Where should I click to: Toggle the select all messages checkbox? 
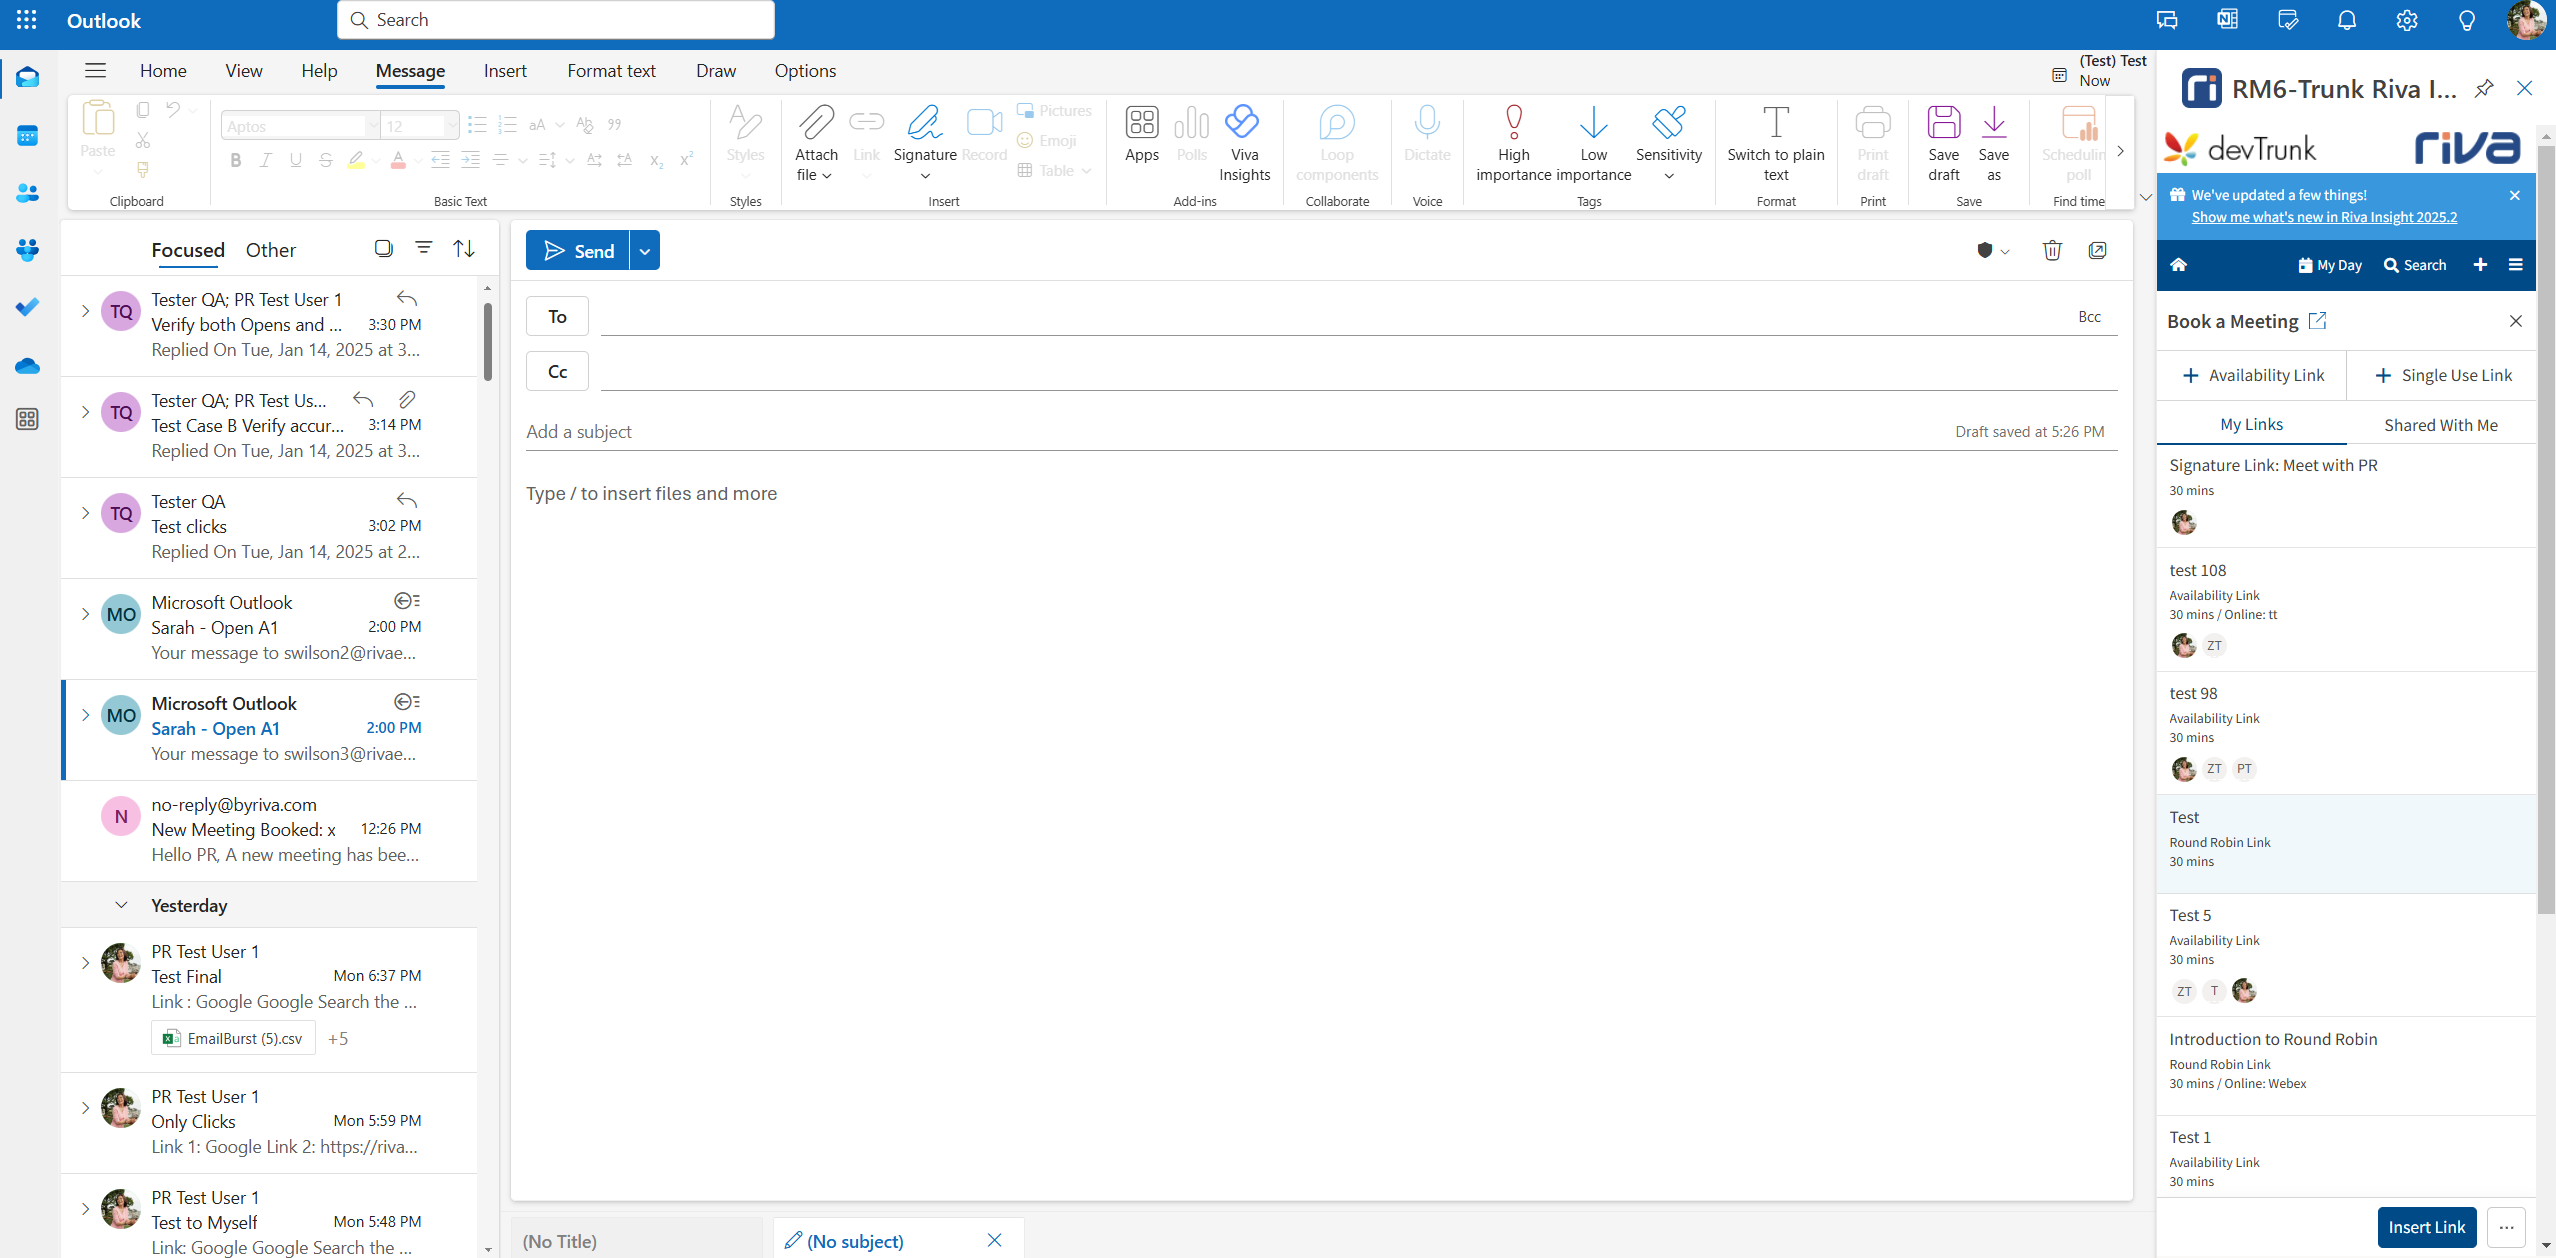[x=383, y=248]
